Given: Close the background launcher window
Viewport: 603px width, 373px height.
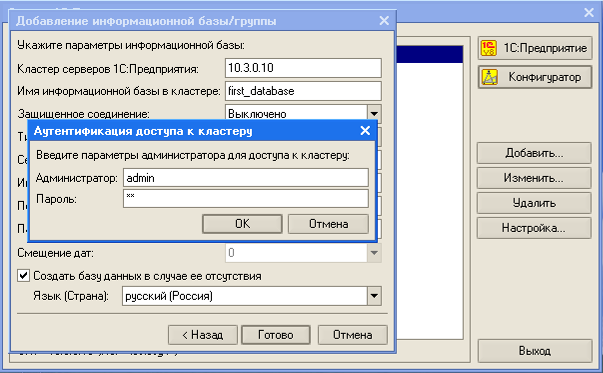Looking at the screenshot, I should pyautogui.click(x=589, y=13).
